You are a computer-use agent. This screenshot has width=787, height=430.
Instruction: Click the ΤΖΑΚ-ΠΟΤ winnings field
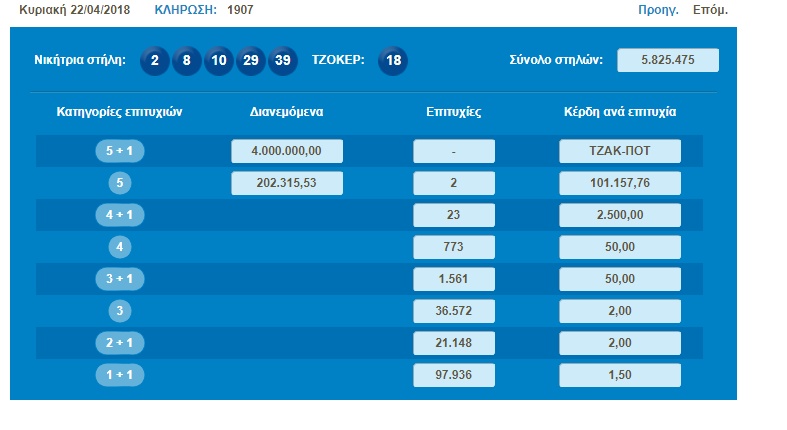tap(620, 152)
